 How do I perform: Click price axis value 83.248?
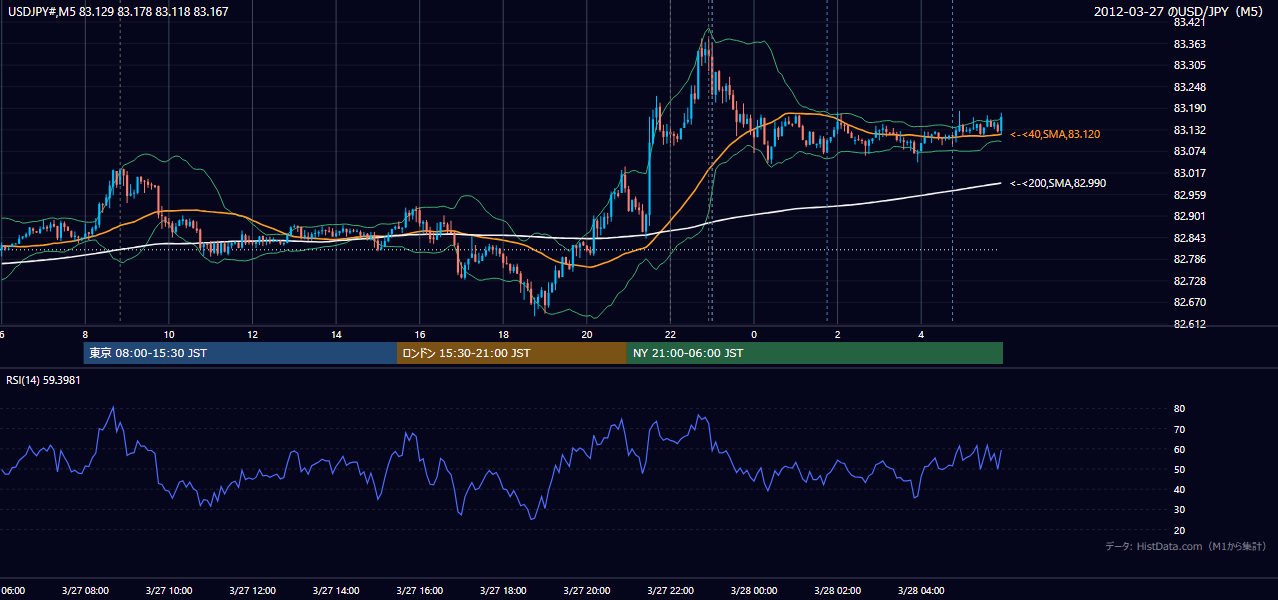(1190, 87)
